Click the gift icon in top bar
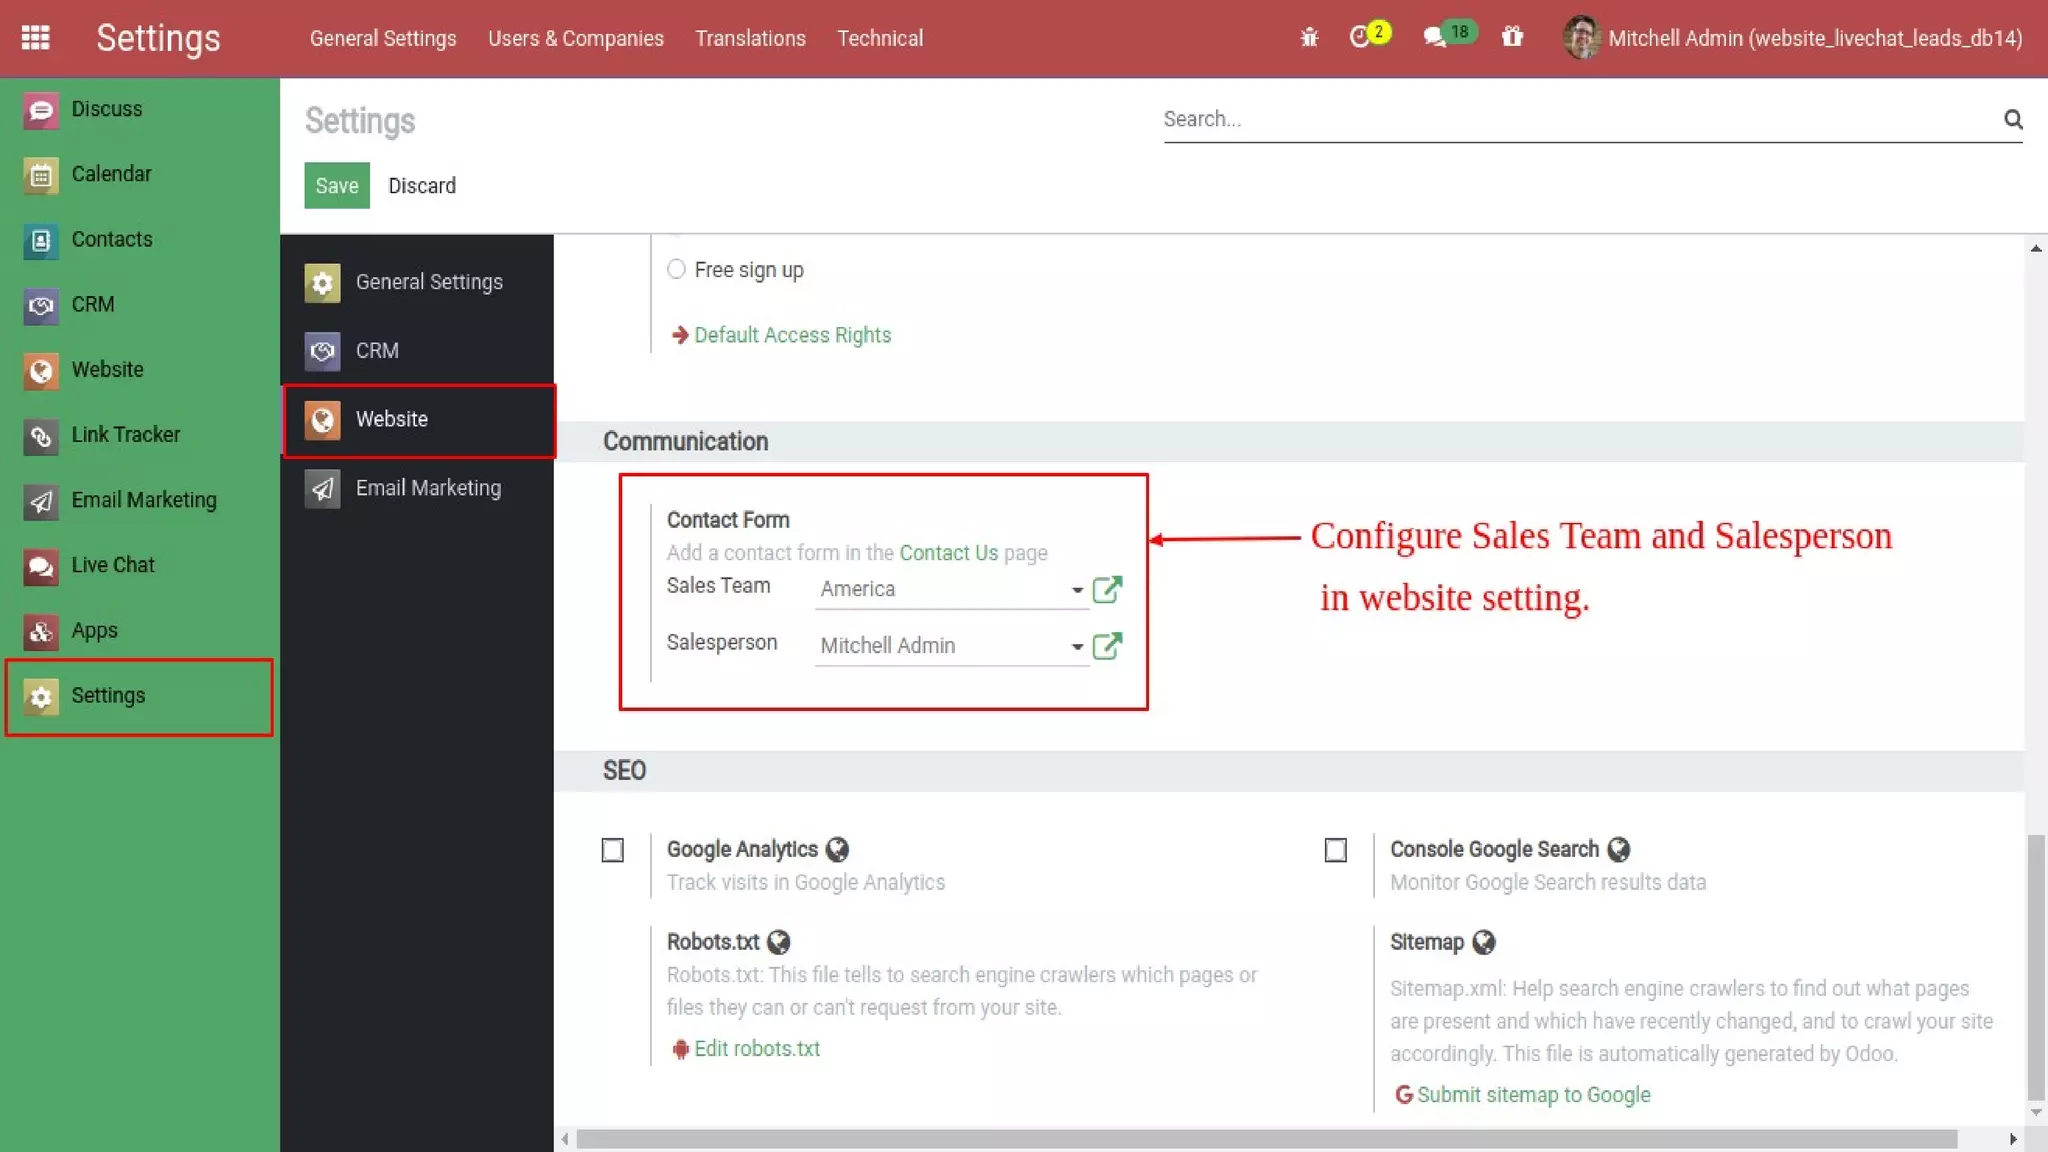This screenshot has height=1152, width=2048. (1512, 38)
